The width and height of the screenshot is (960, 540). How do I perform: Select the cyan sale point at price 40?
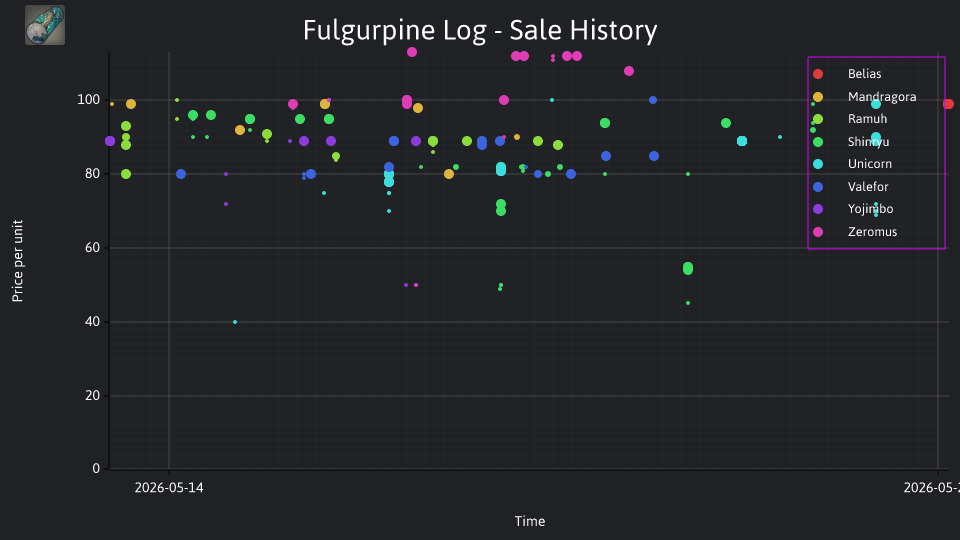pos(235,322)
